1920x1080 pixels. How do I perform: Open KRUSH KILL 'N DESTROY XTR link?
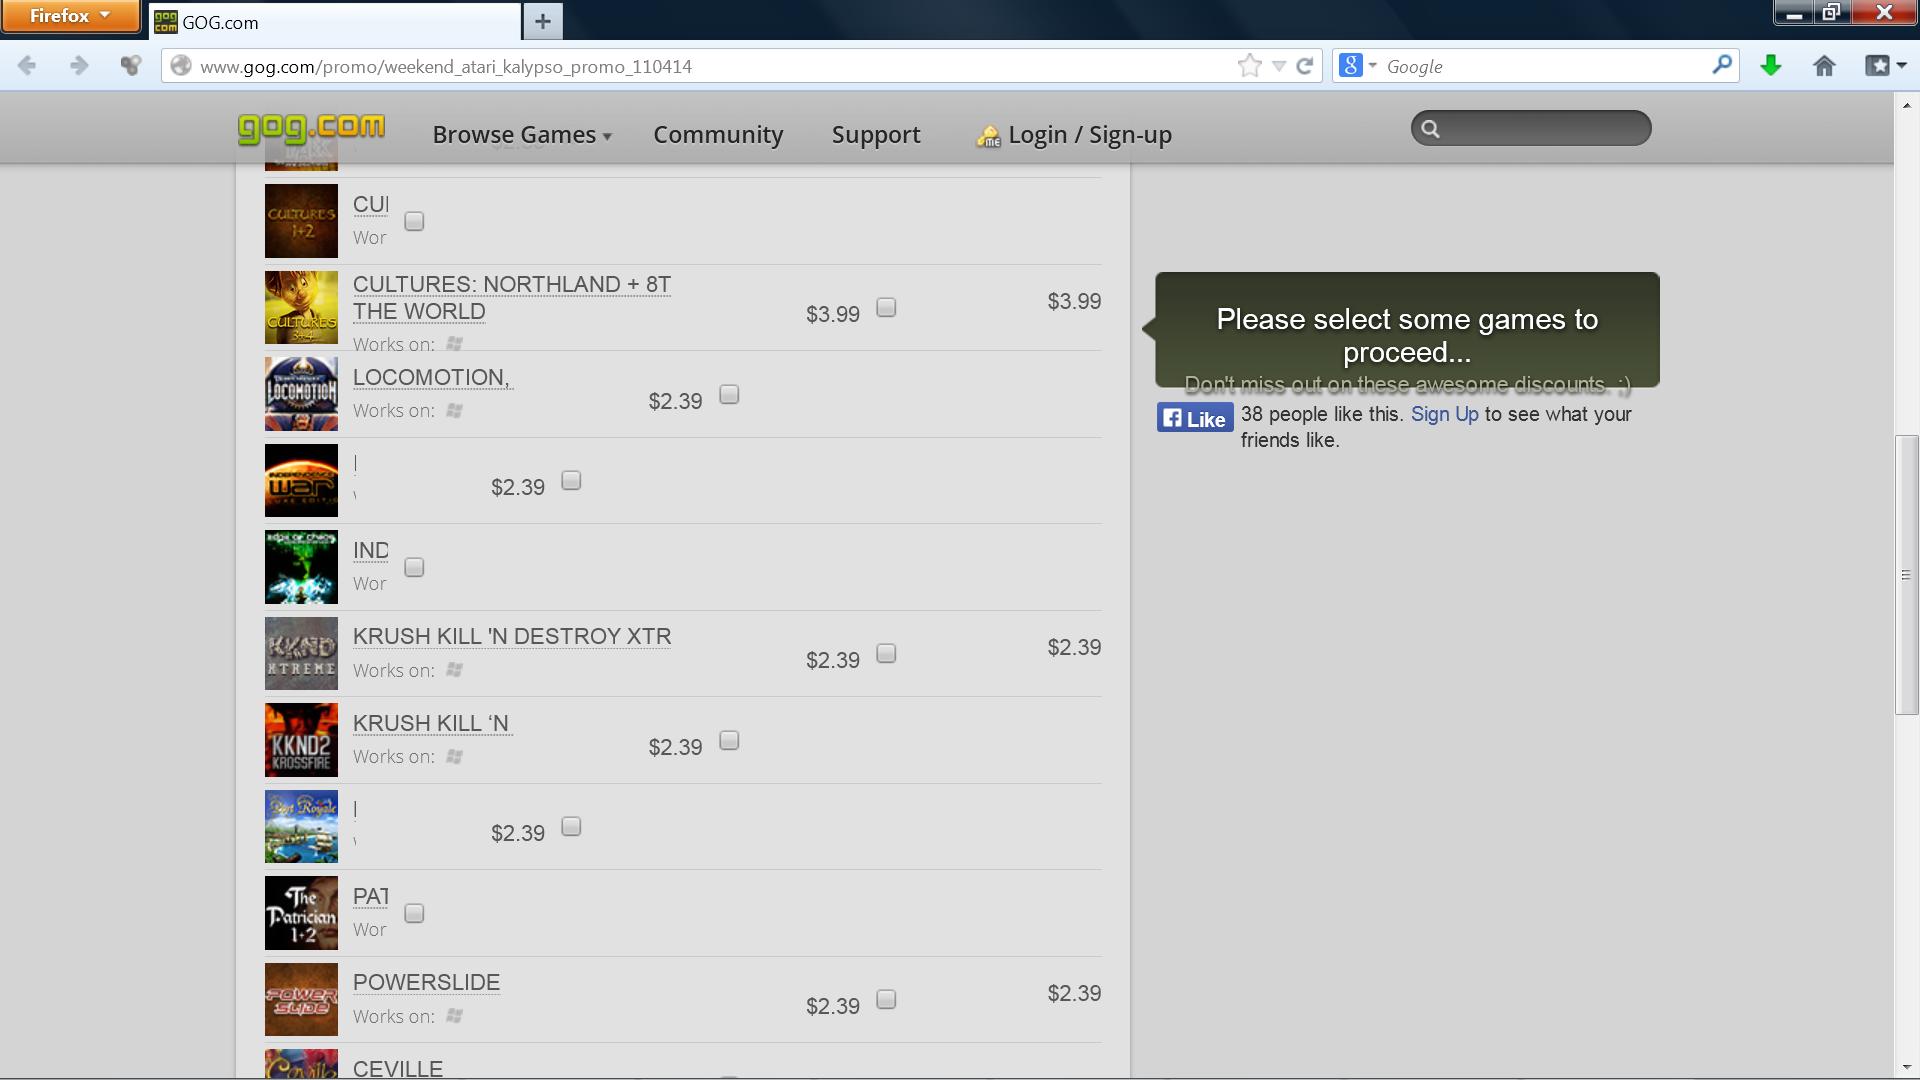click(512, 637)
